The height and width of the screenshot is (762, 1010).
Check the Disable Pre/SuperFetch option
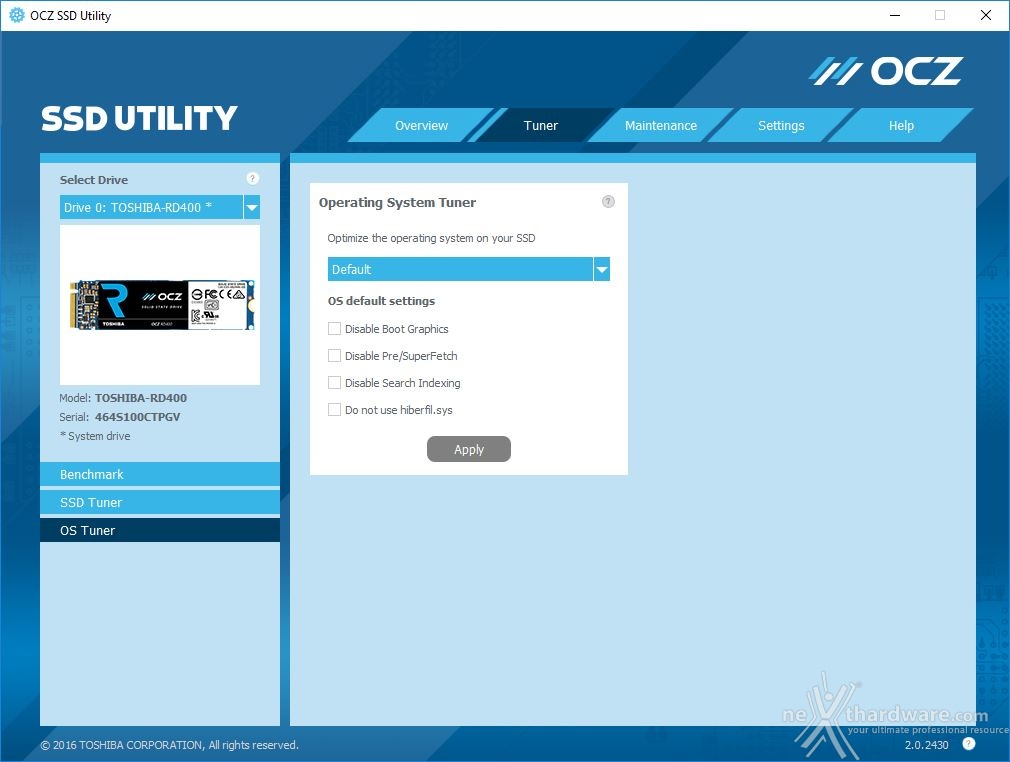[x=334, y=356]
